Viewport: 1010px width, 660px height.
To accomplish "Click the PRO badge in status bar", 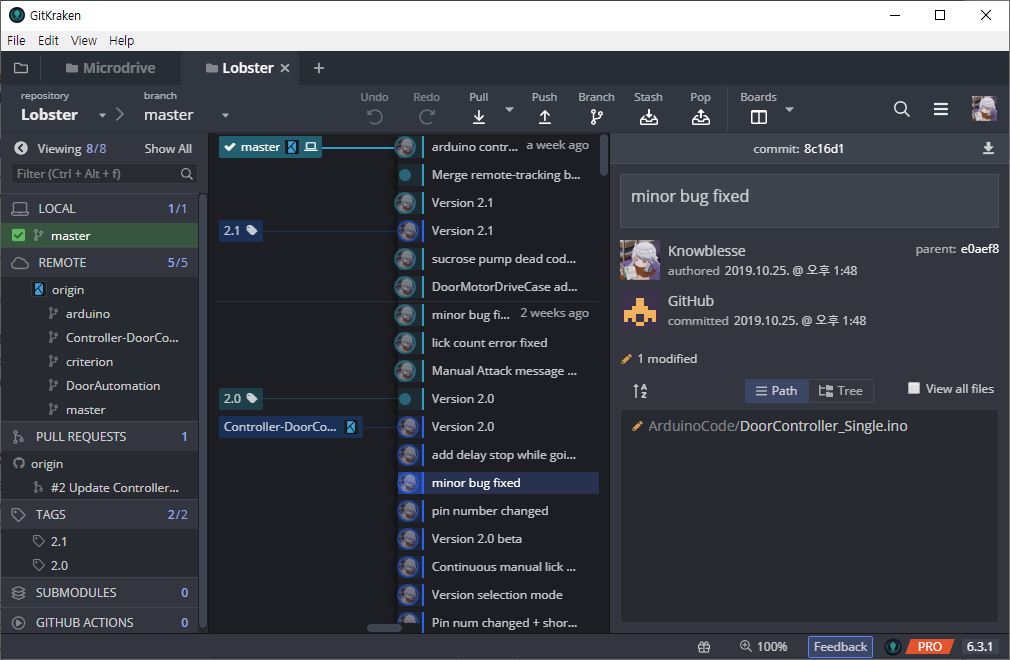I will (x=929, y=646).
